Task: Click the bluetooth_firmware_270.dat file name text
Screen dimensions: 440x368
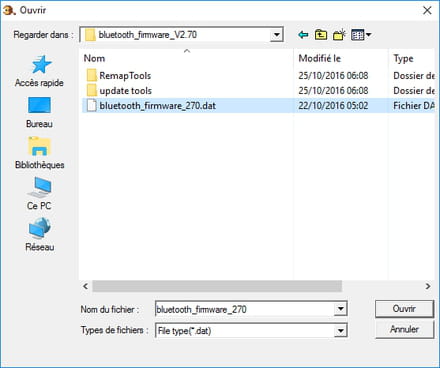Action: [x=158, y=106]
